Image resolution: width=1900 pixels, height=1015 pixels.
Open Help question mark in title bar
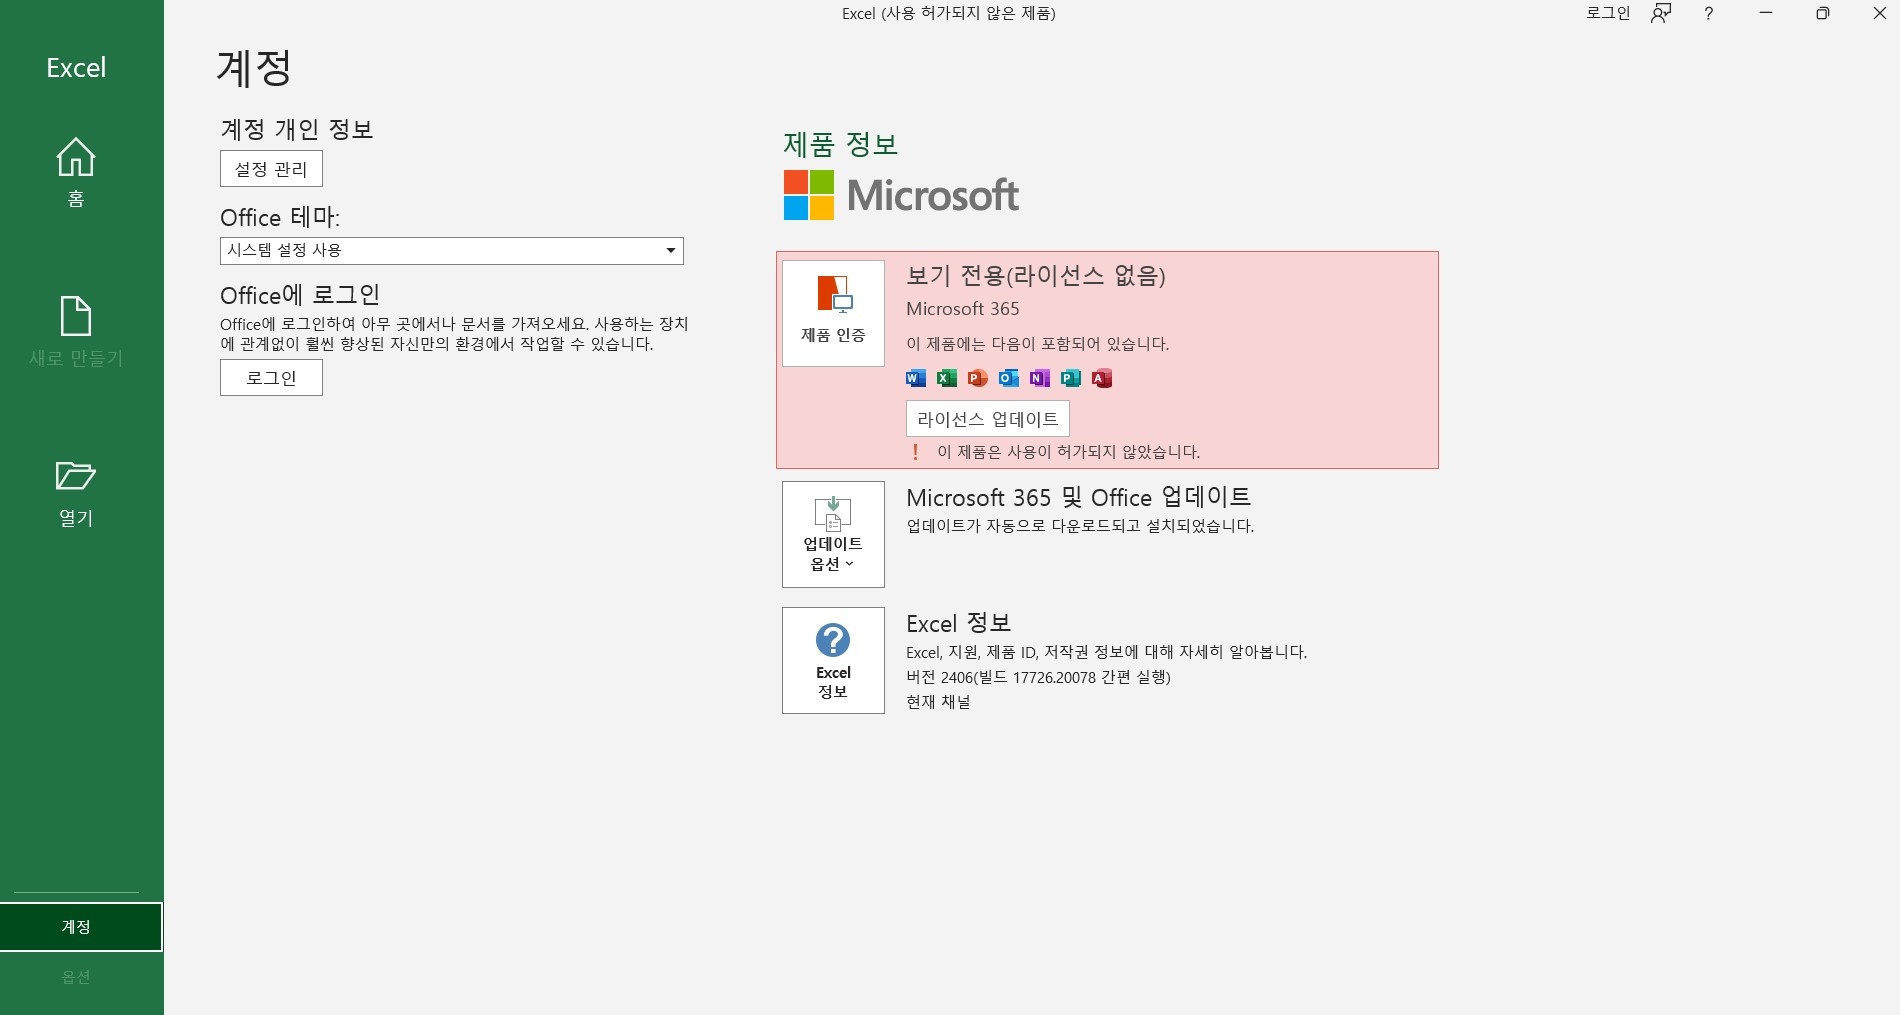click(x=1708, y=13)
